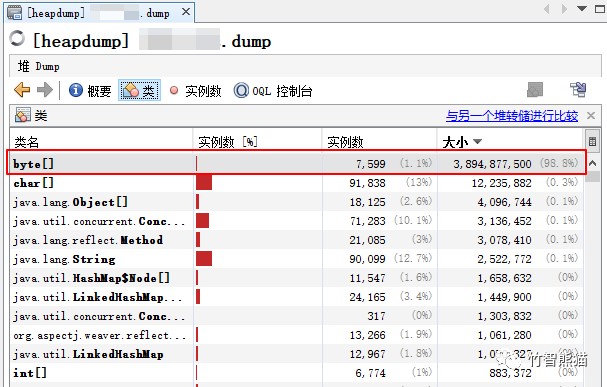Sort by the 大小 column descending arrow
This screenshot has width=607, height=387.
(x=477, y=141)
